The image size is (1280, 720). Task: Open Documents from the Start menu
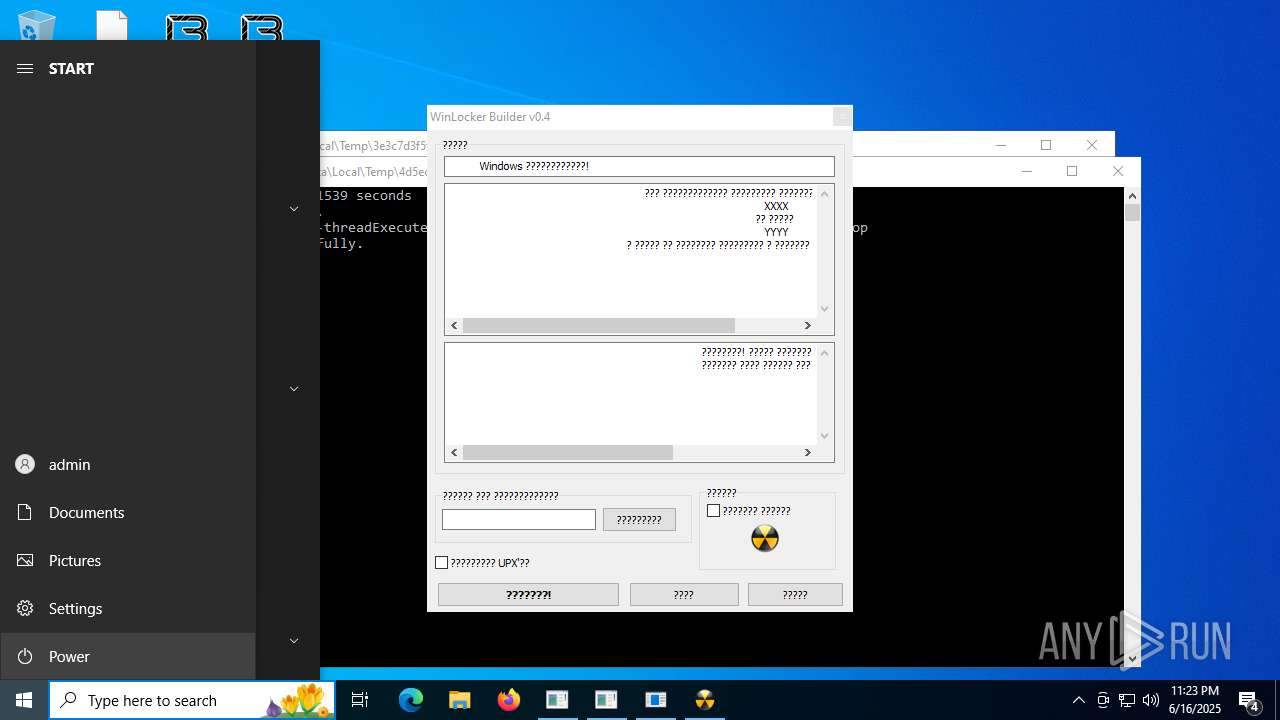(x=128, y=513)
